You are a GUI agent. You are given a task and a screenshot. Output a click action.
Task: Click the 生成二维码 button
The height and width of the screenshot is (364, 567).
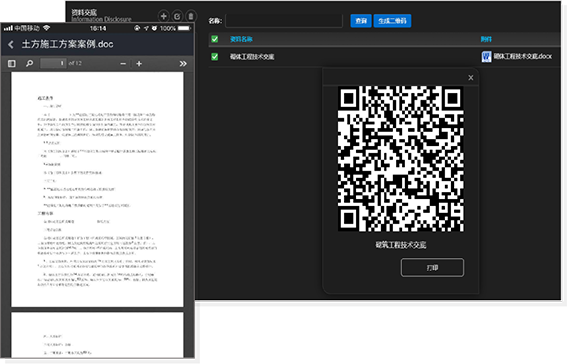(x=392, y=21)
